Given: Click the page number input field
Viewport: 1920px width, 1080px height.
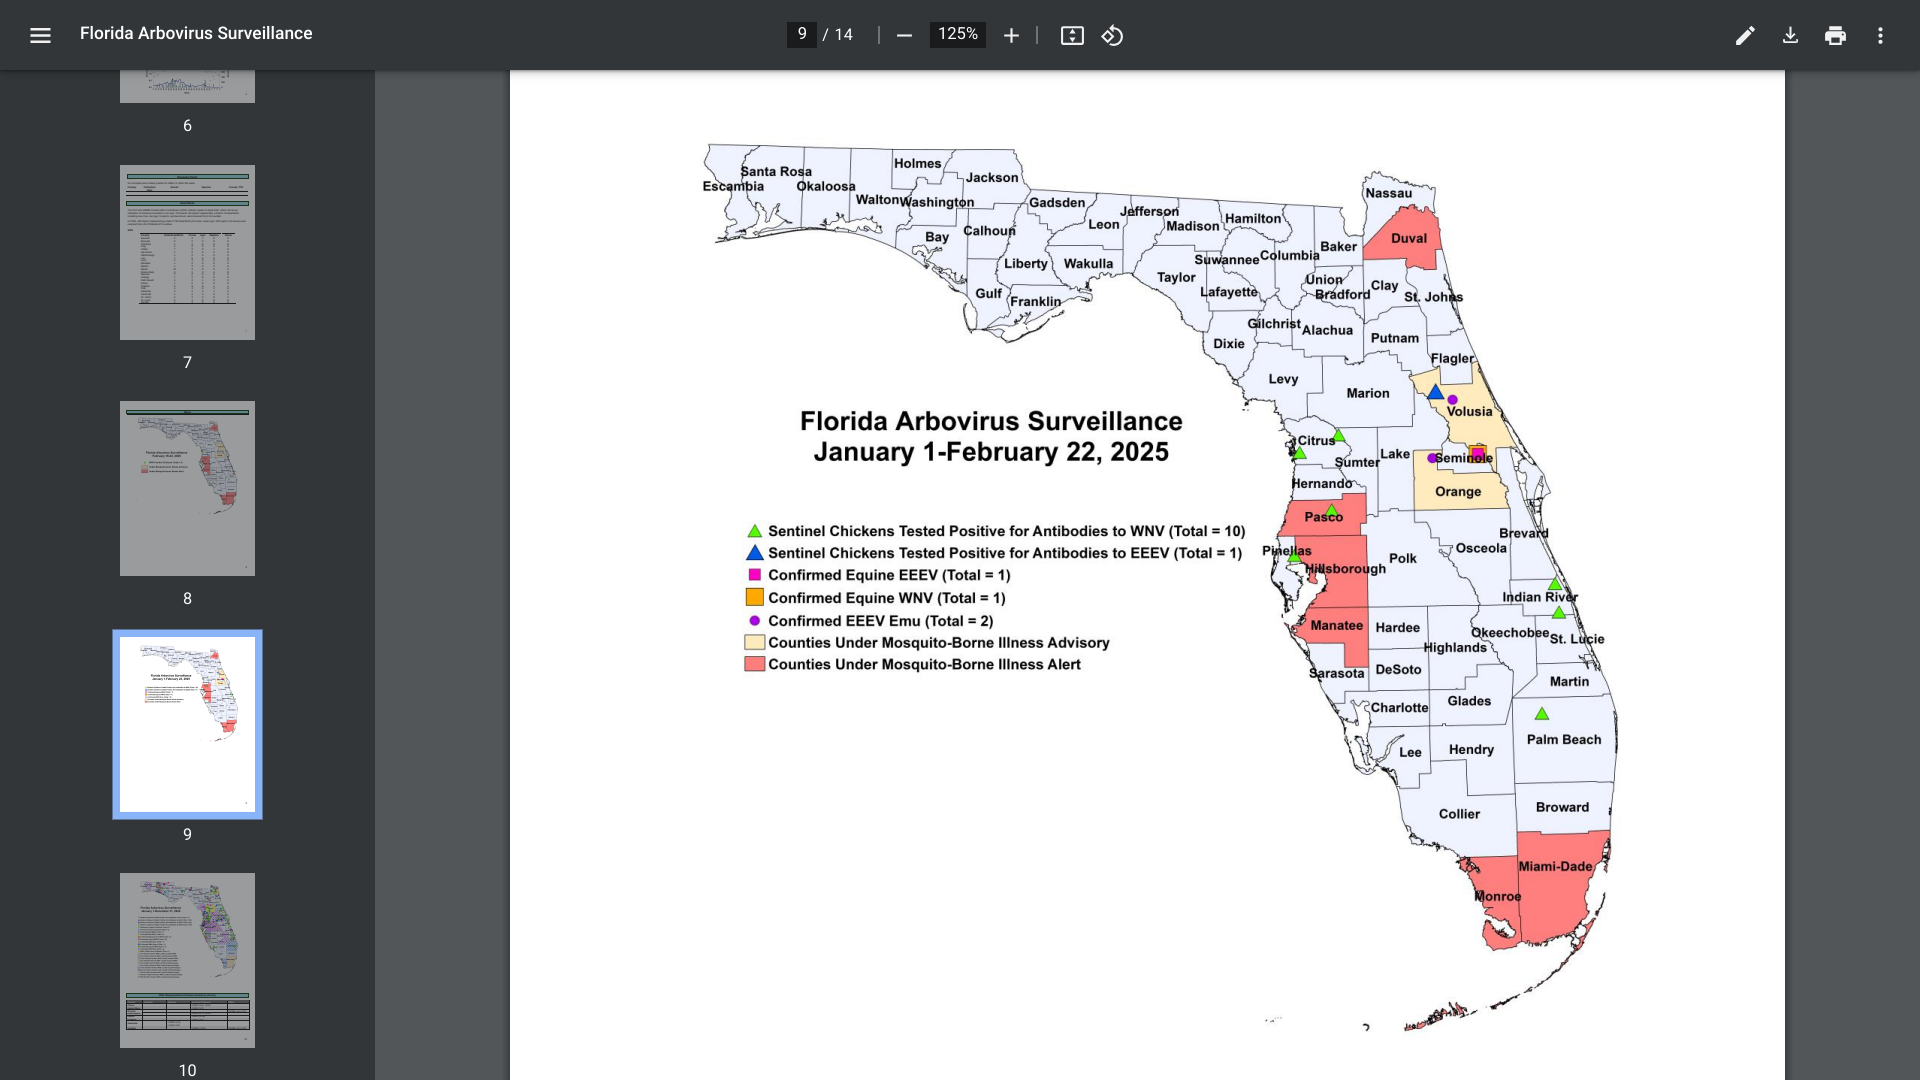Looking at the screenshot, I should pos(802,35).
